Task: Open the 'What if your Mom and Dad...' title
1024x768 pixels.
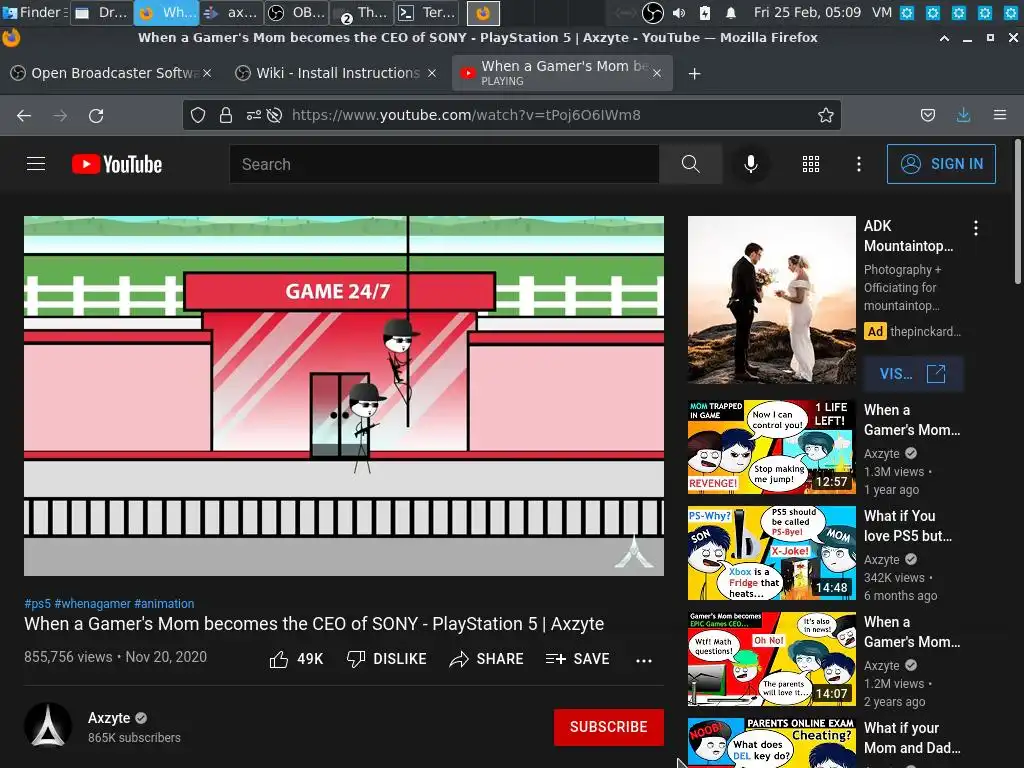Action: (x=912, y=738)
